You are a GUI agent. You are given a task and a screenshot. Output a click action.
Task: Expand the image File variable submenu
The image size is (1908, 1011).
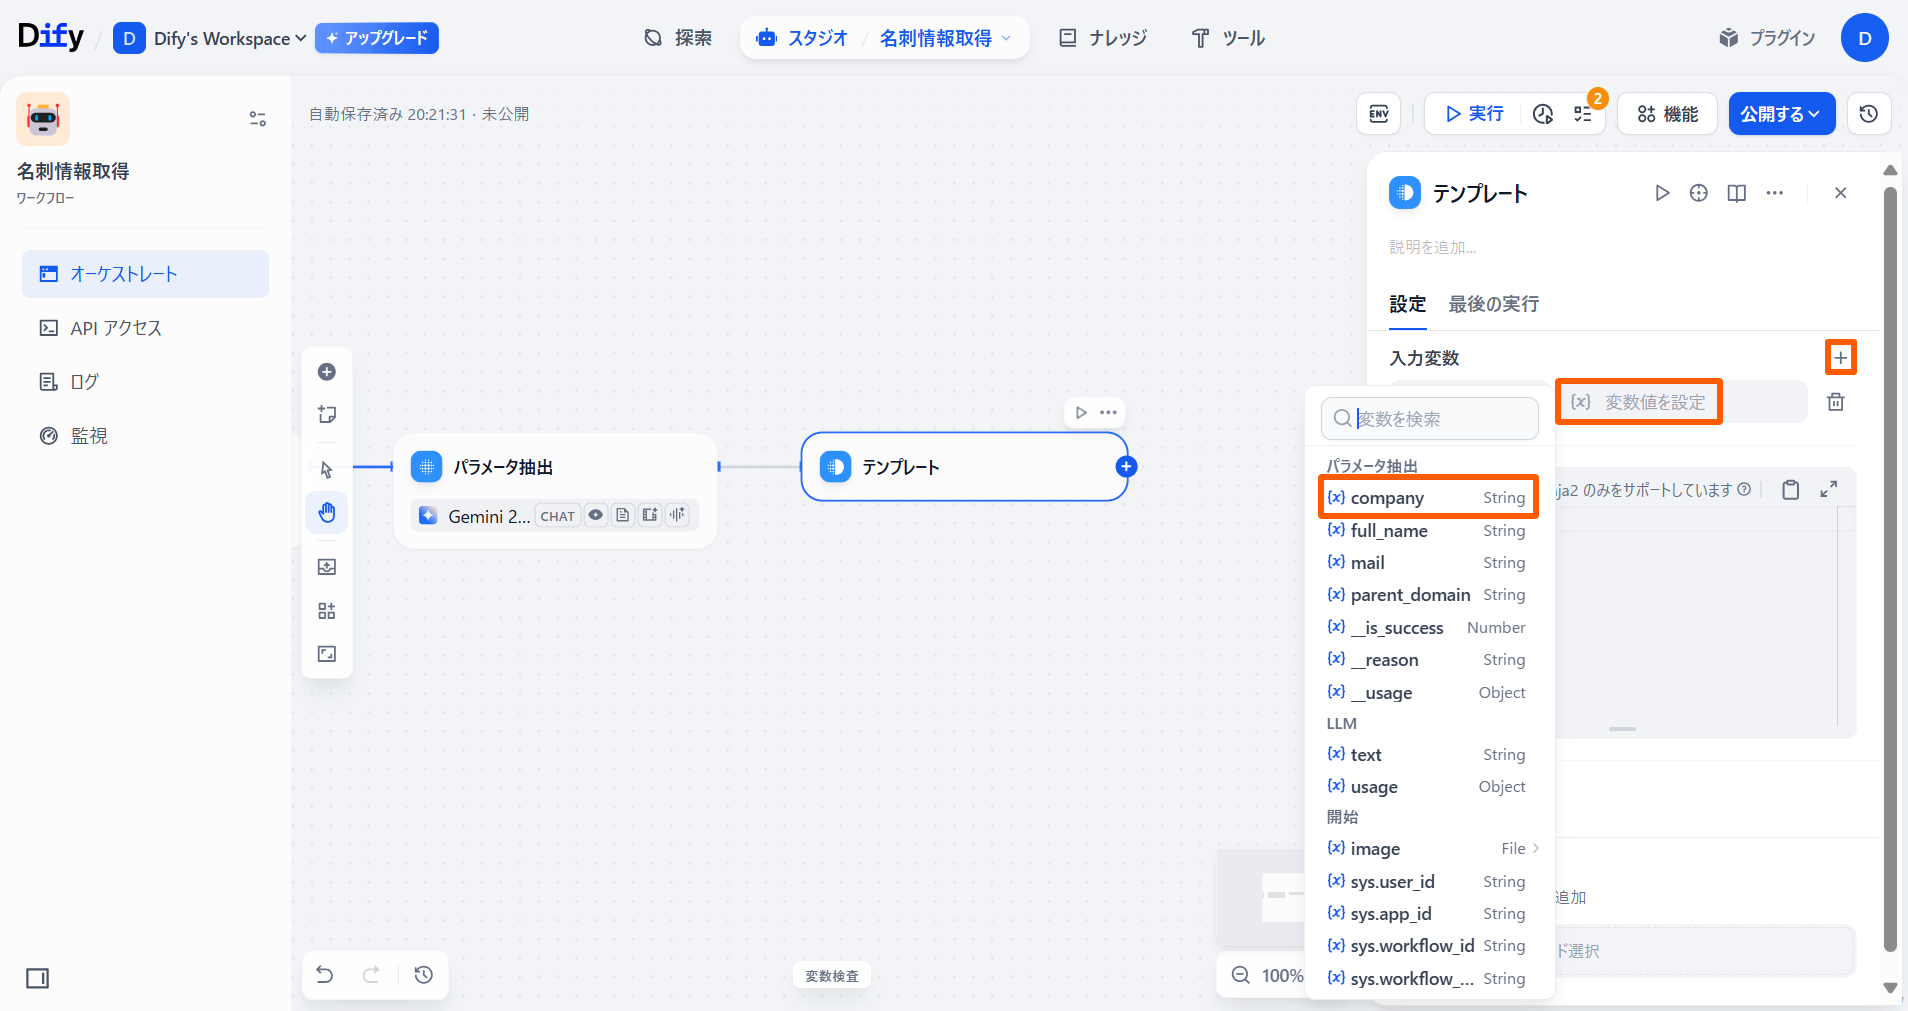[1534, 849]
